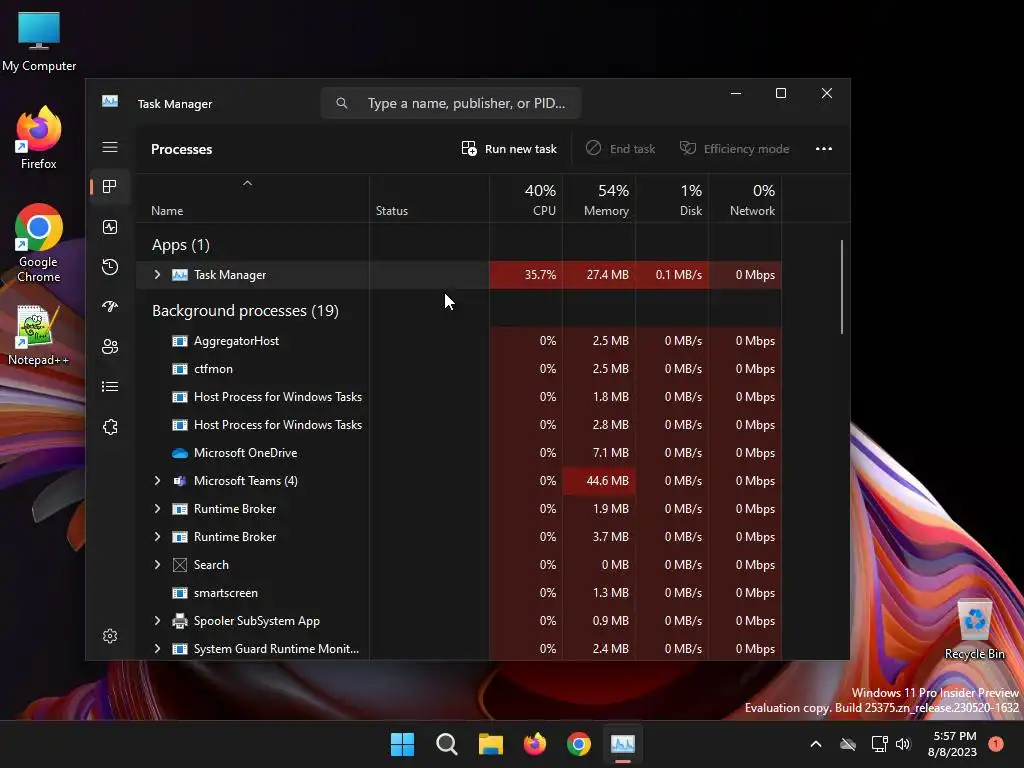This screenshot has width=1024, height=768.
Task: Select the Firefox desktop shortcut
Action: [x=39, y=138]
